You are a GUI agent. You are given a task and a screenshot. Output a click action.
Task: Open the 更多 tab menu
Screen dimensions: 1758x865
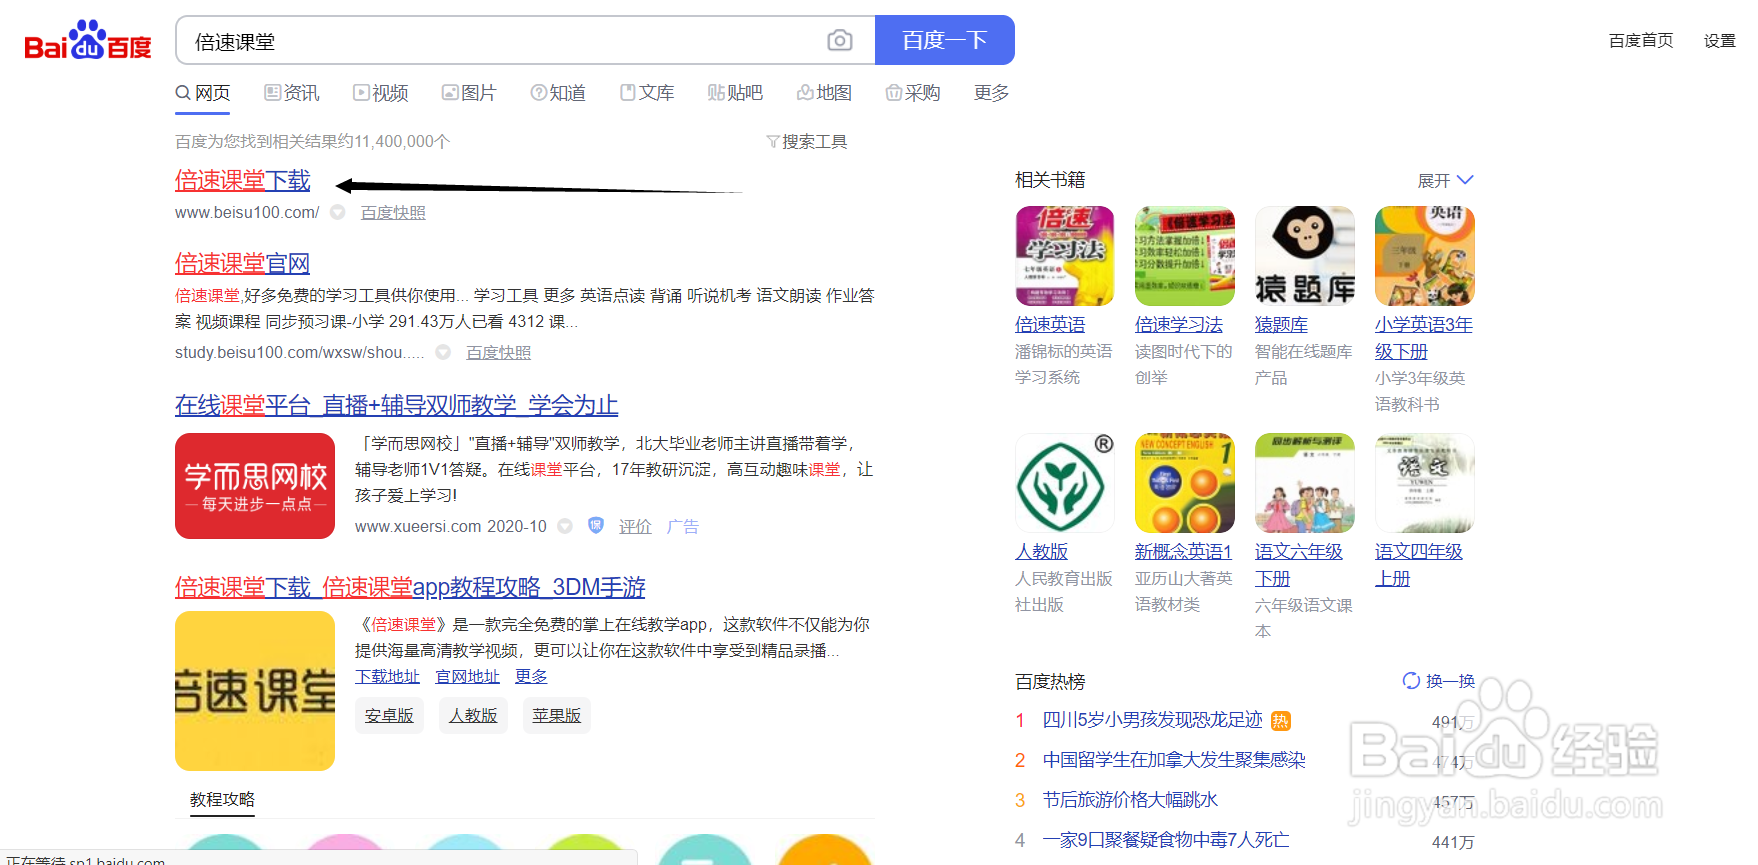(x=991, y=93)
